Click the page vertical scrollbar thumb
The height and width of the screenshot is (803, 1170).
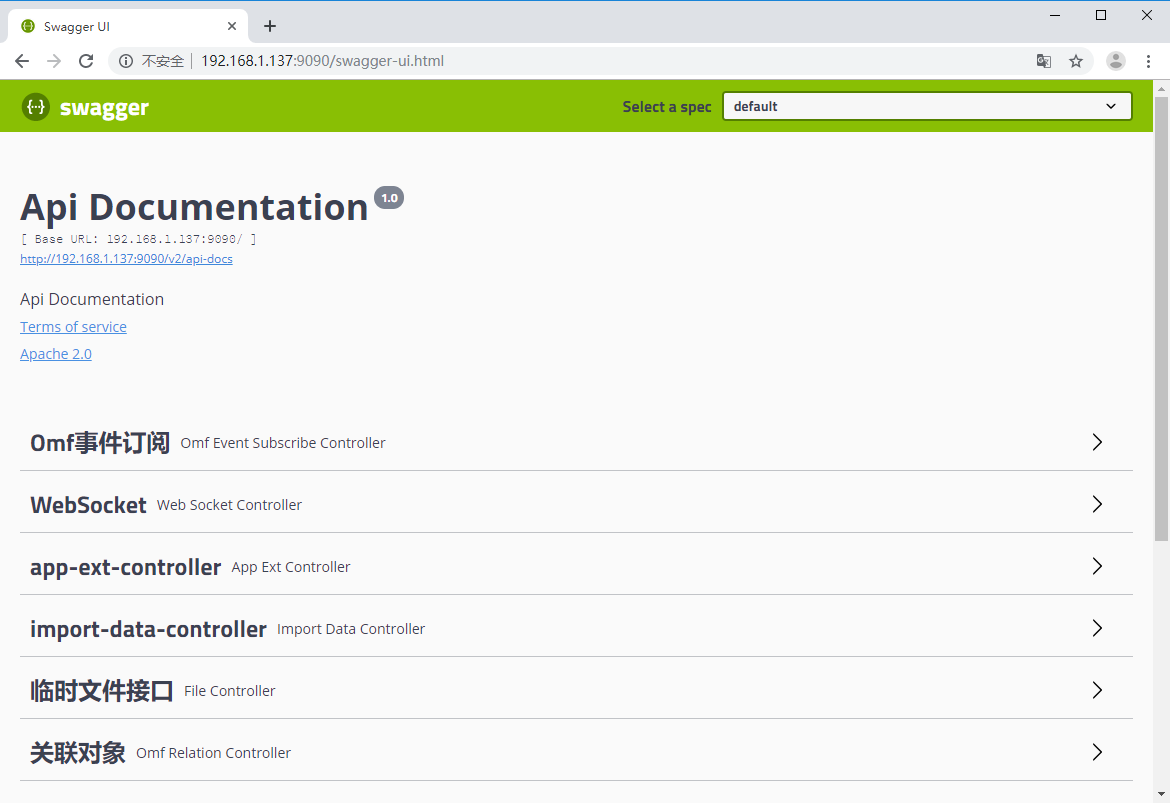(1161, 319)
